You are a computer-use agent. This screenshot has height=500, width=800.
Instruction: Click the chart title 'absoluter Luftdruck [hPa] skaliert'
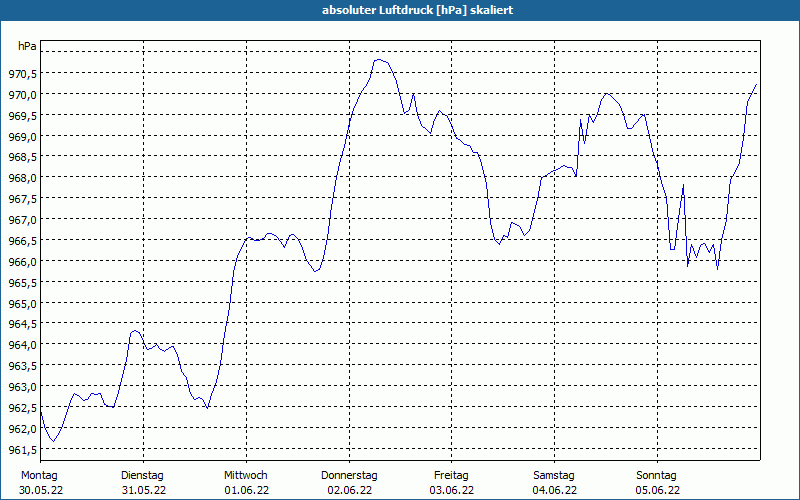(417, 10)
